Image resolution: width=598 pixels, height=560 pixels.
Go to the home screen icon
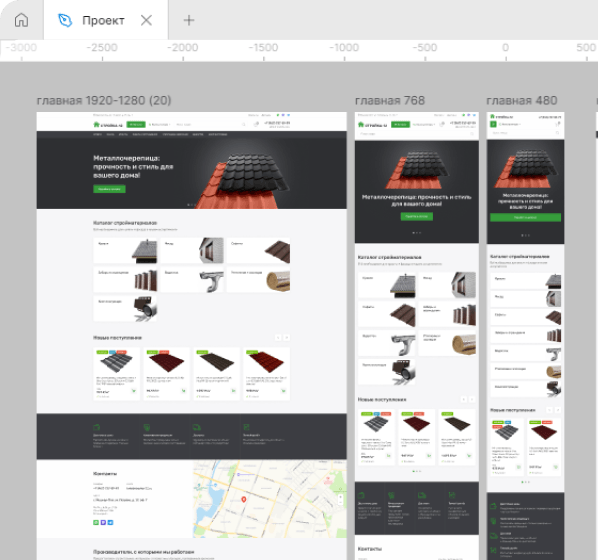[x=21, y=20]
